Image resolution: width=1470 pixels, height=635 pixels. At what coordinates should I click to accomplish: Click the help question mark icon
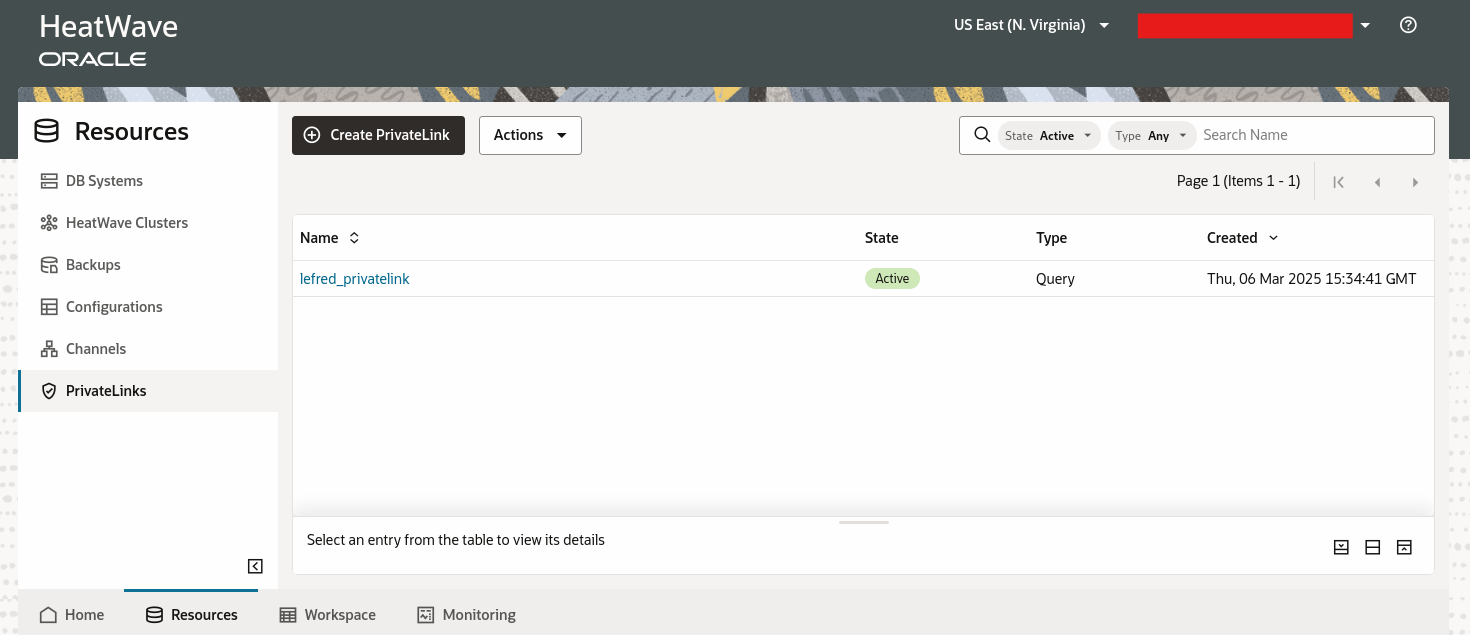tap(1408, 26)
